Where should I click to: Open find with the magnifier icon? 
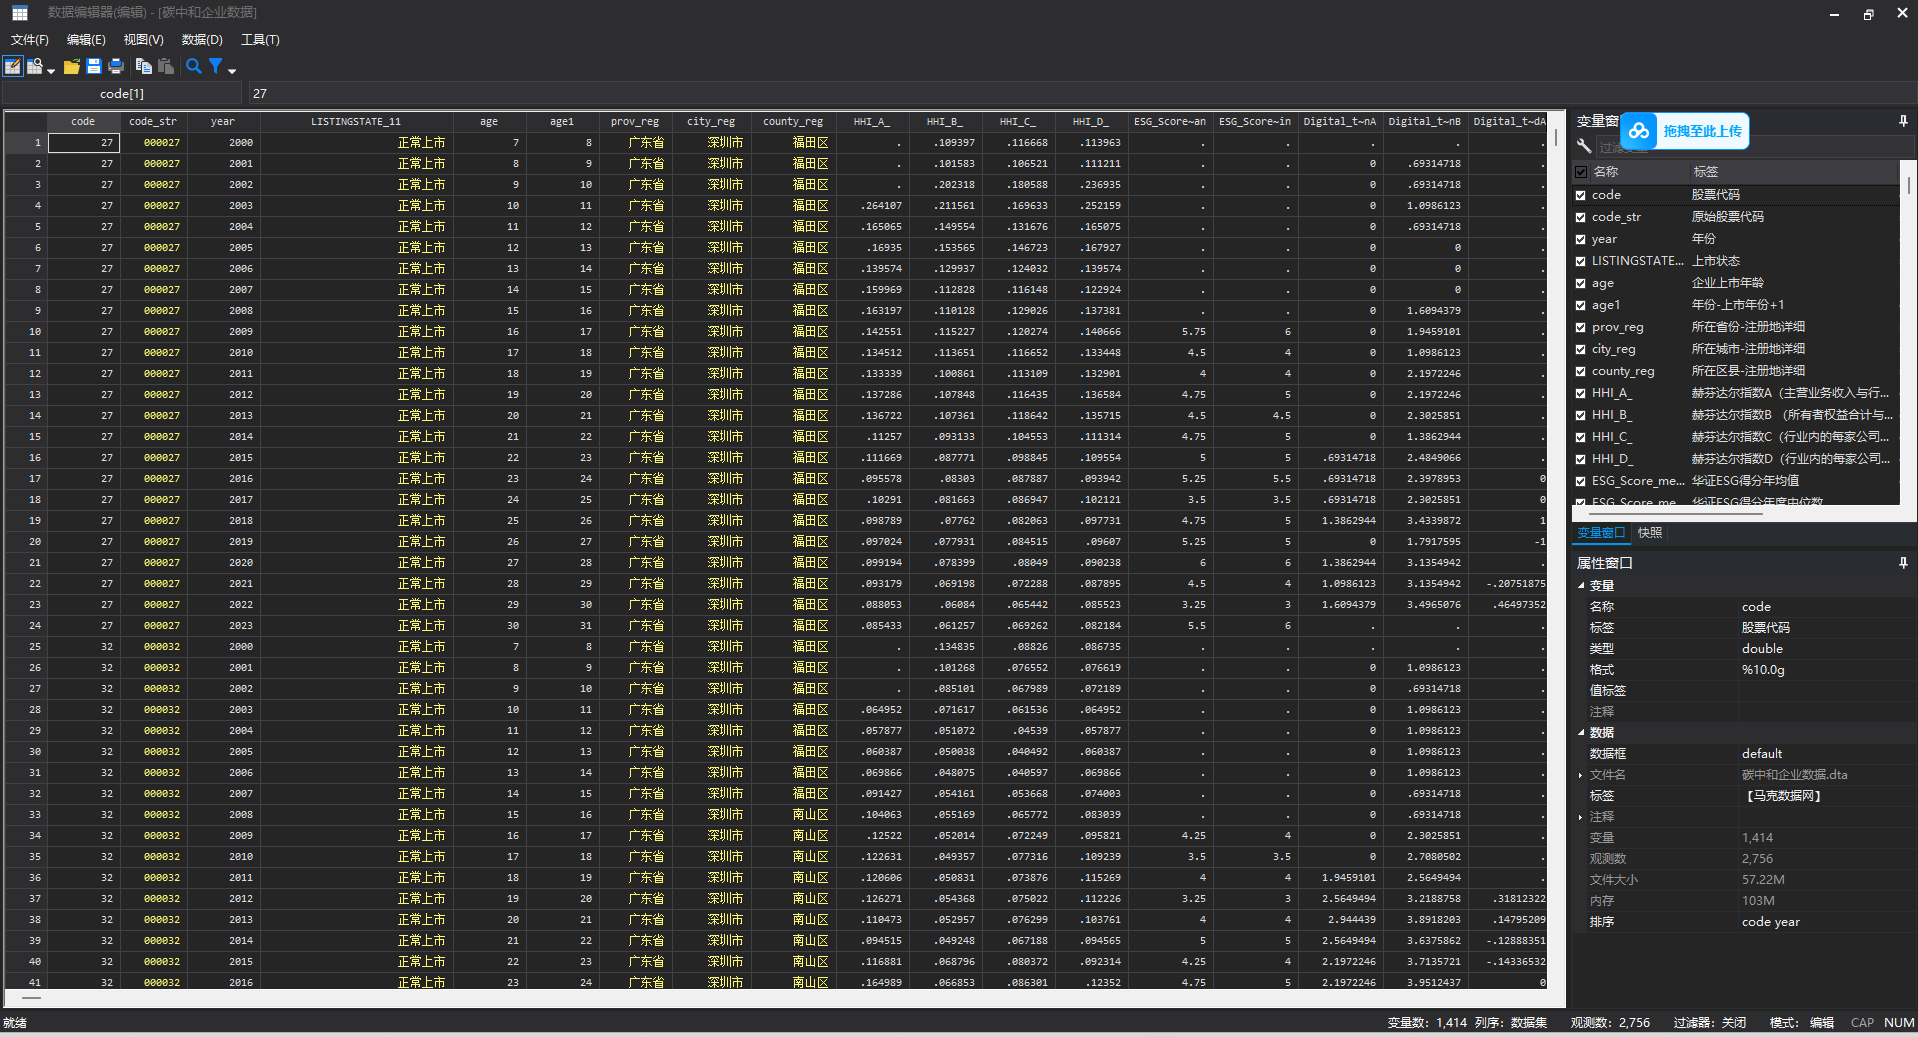point(193,66)
